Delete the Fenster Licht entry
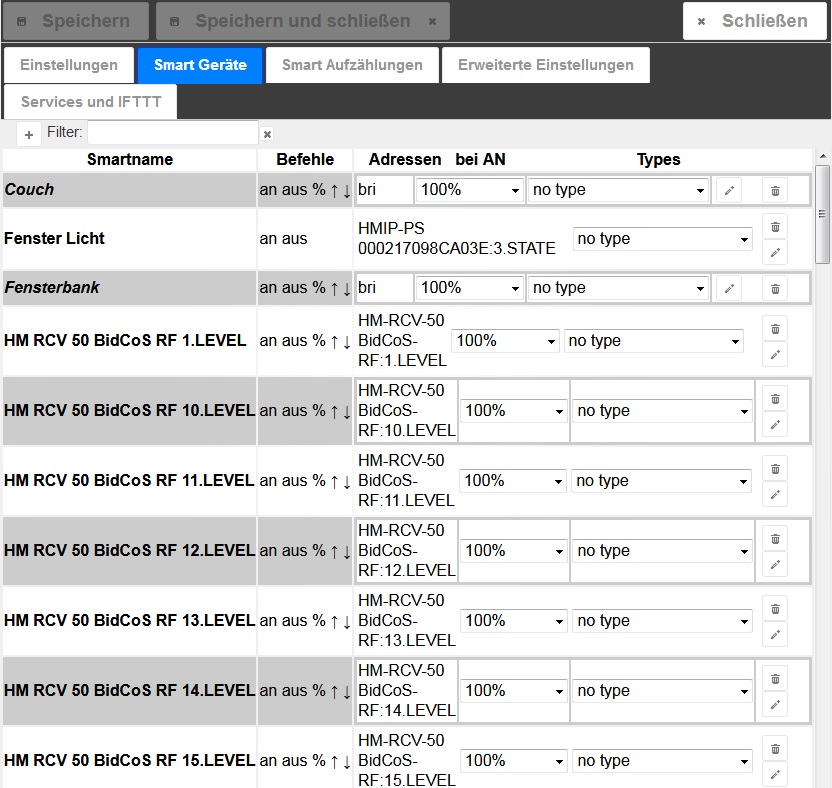 [775, 226]
